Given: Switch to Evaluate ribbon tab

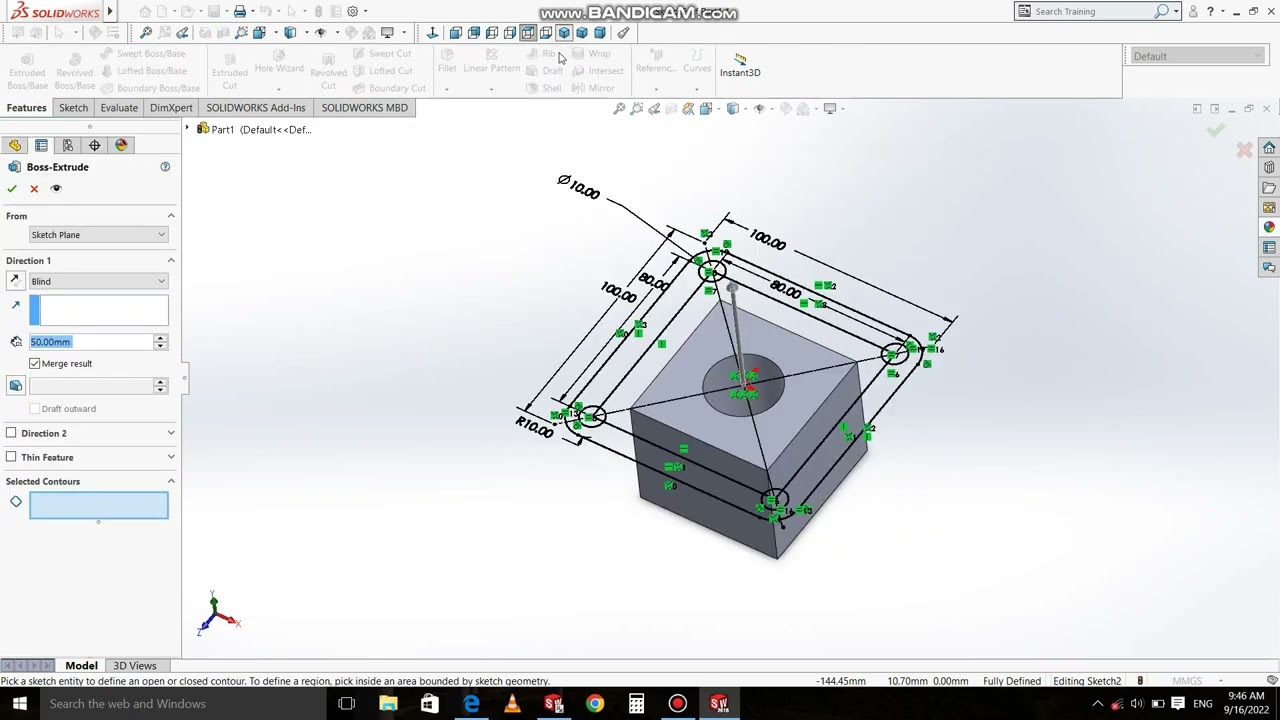Looking at the screenshot, I should tap(118, 108).
